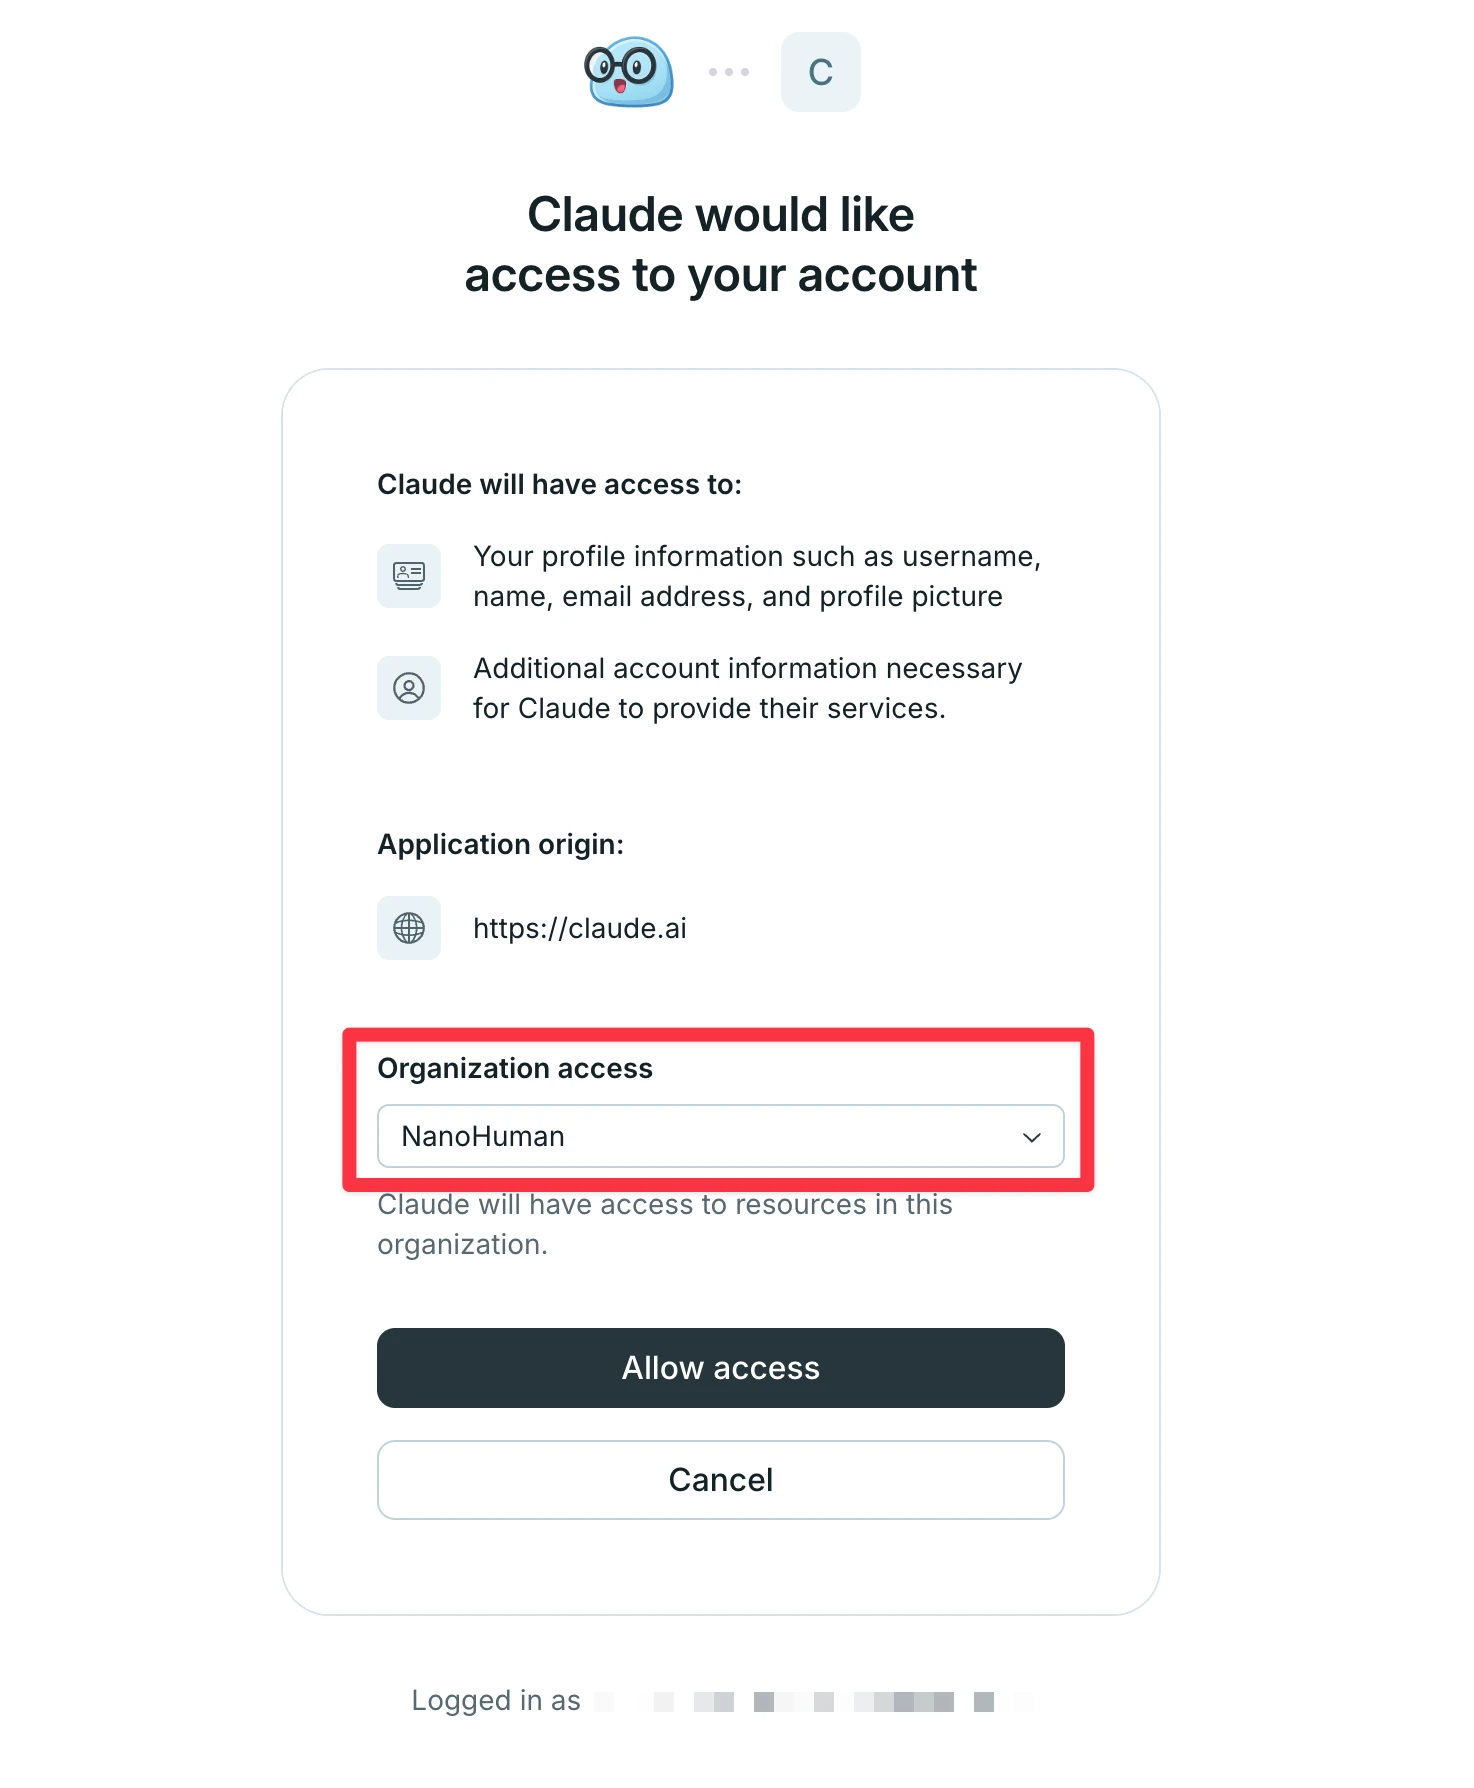Image resolution: width=1474 pixels, height=1788 pixels.
Task: Click the 'Allow access' button
Action: (x=720, y=1368)
